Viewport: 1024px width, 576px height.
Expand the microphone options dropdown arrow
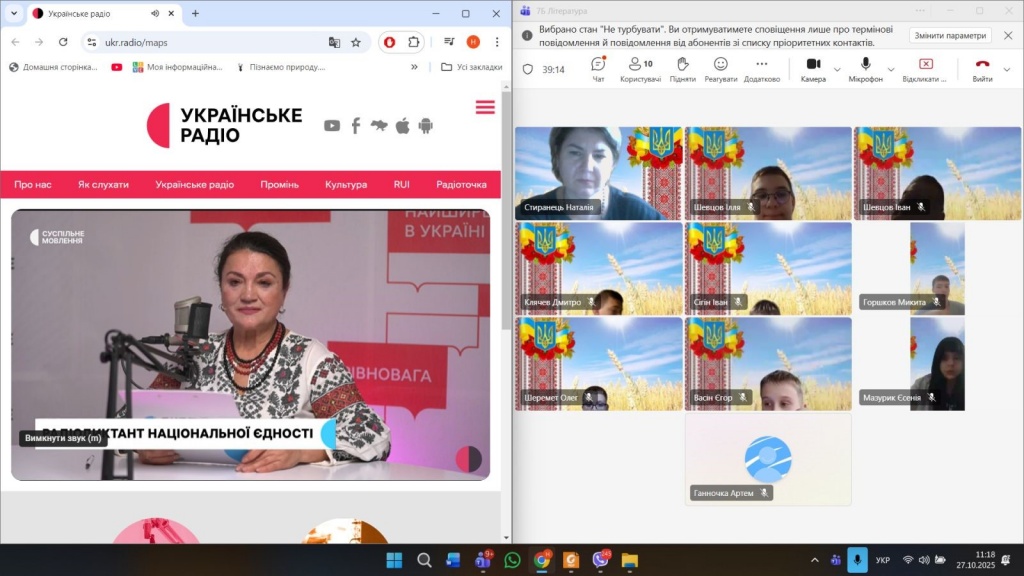890,69
